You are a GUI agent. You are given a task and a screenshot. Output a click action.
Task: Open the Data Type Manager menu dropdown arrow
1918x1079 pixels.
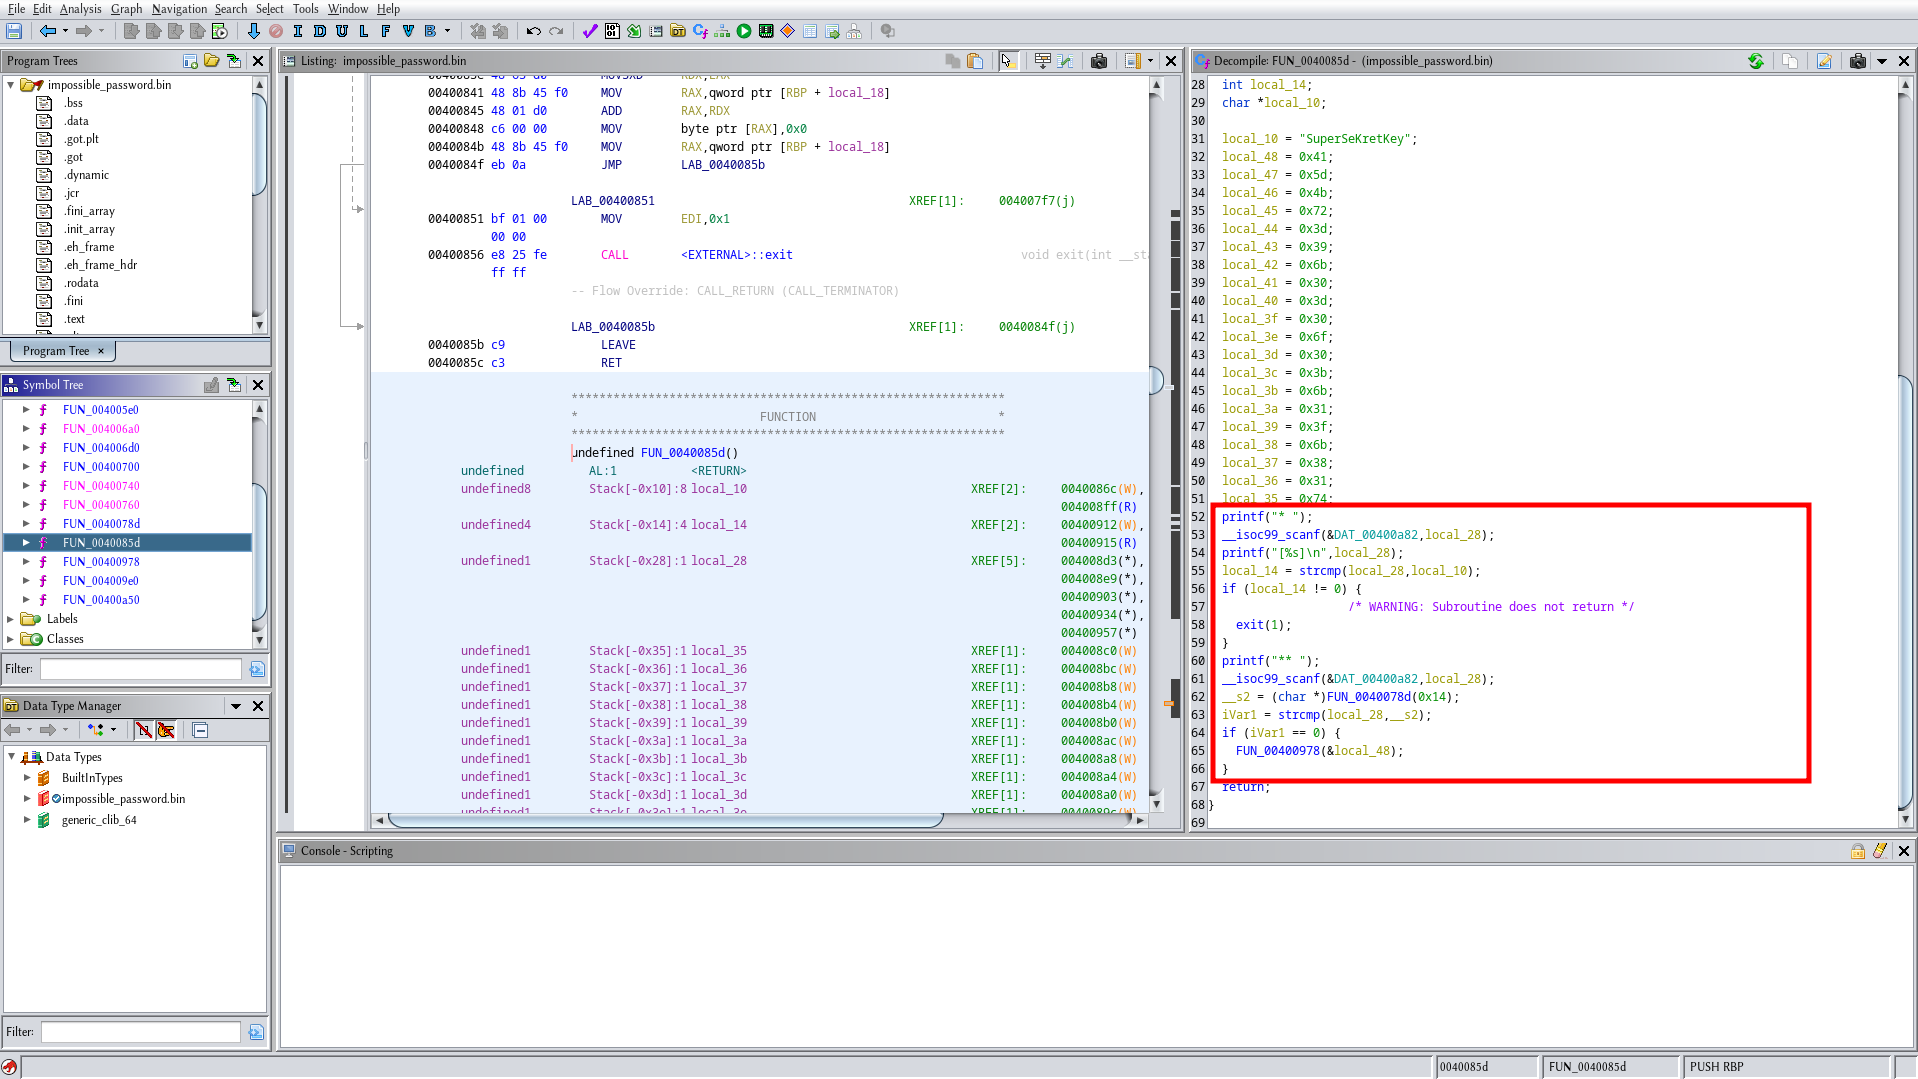coord(236,706)
